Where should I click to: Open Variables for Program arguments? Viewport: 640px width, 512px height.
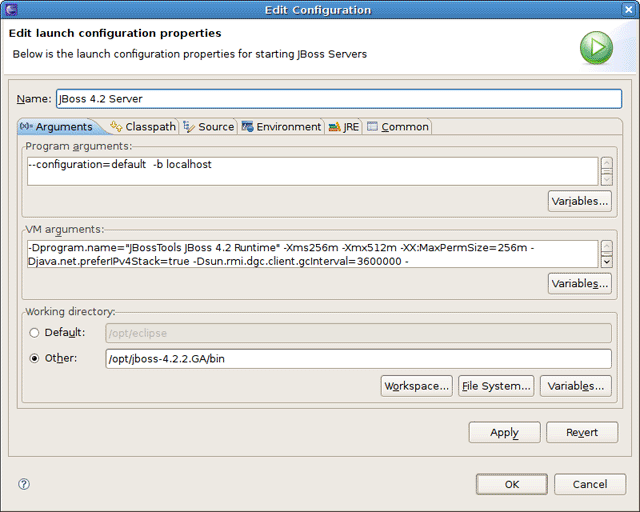[580, 201]
